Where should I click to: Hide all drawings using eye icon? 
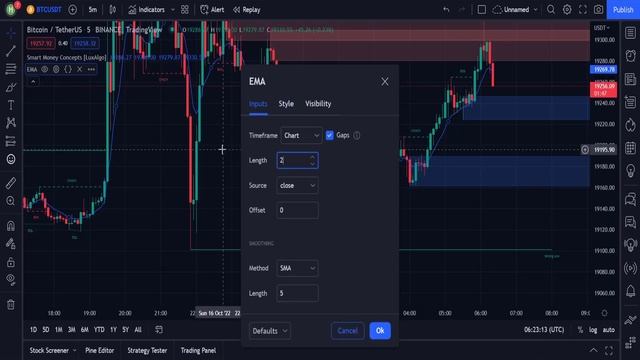coord(11,280)
